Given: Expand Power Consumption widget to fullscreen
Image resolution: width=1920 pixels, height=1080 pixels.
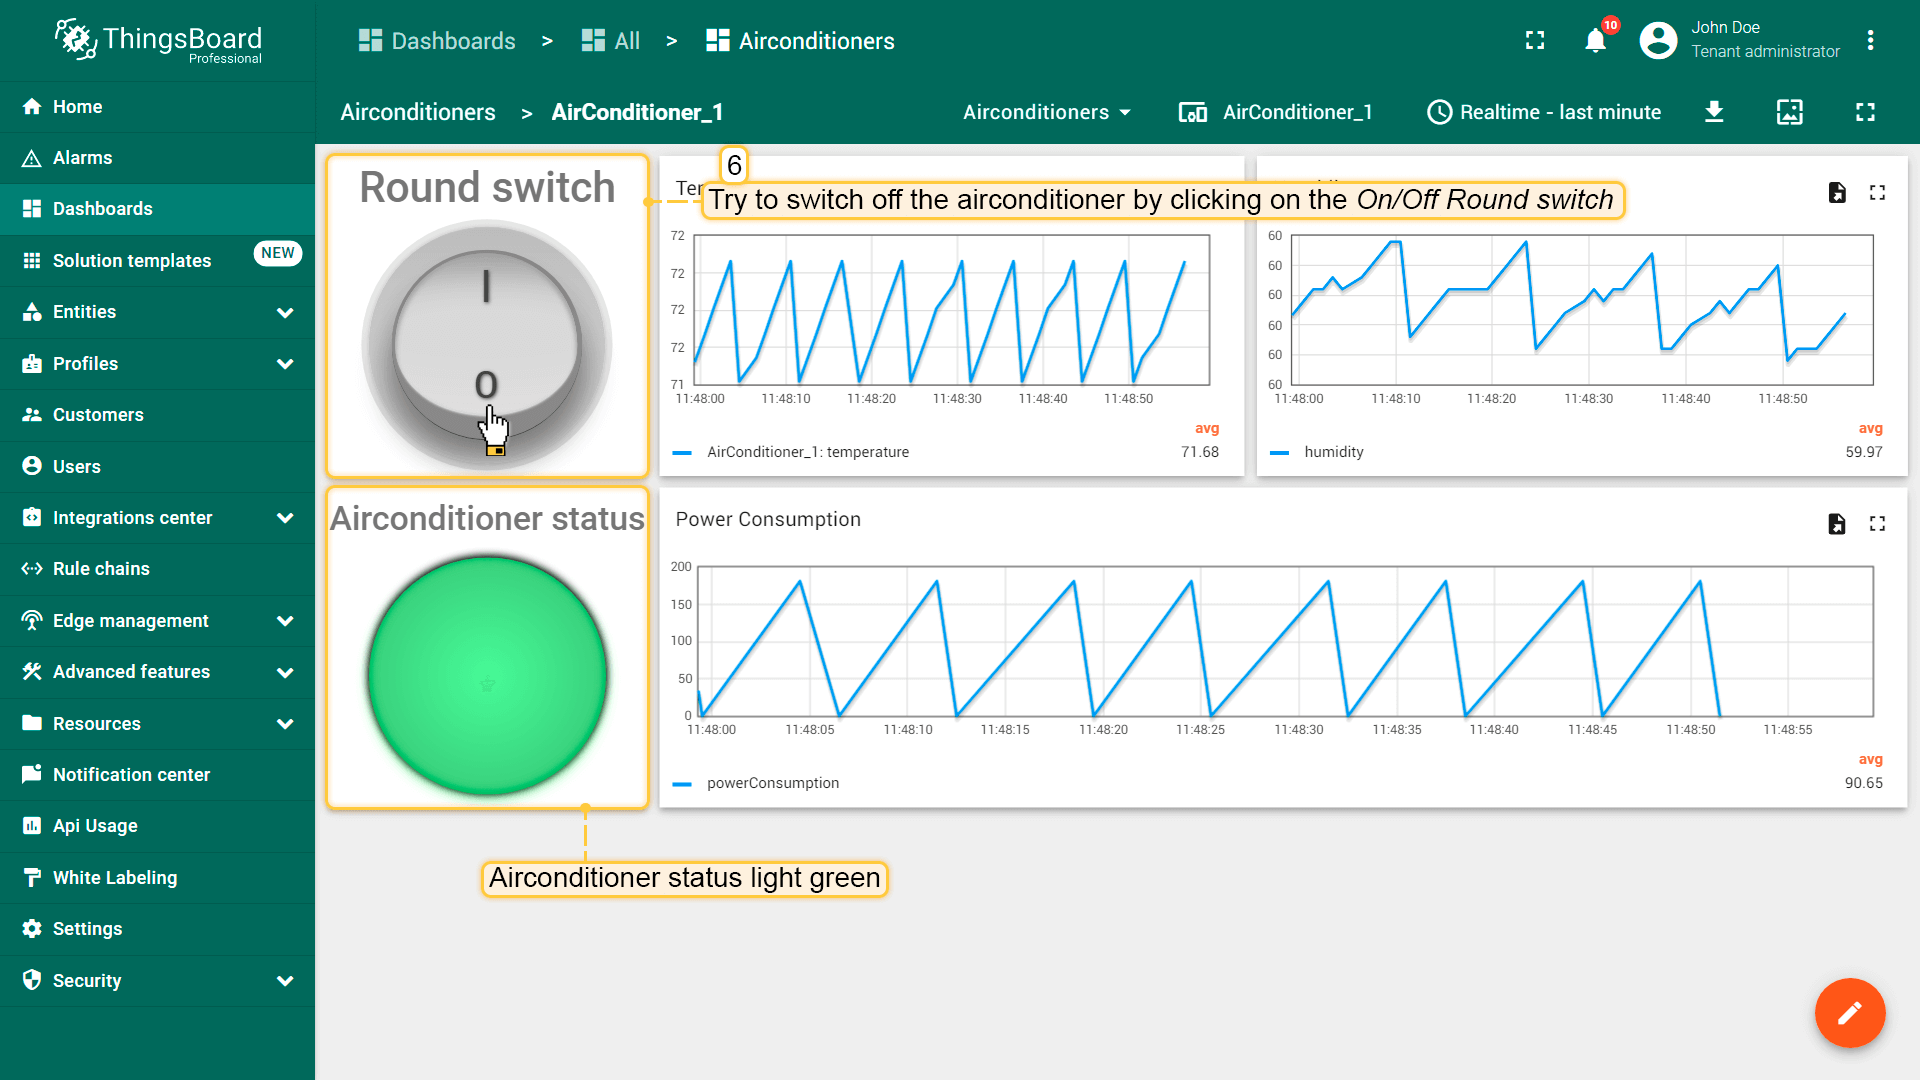Looking at the screenshot, I should point(1877,524).
